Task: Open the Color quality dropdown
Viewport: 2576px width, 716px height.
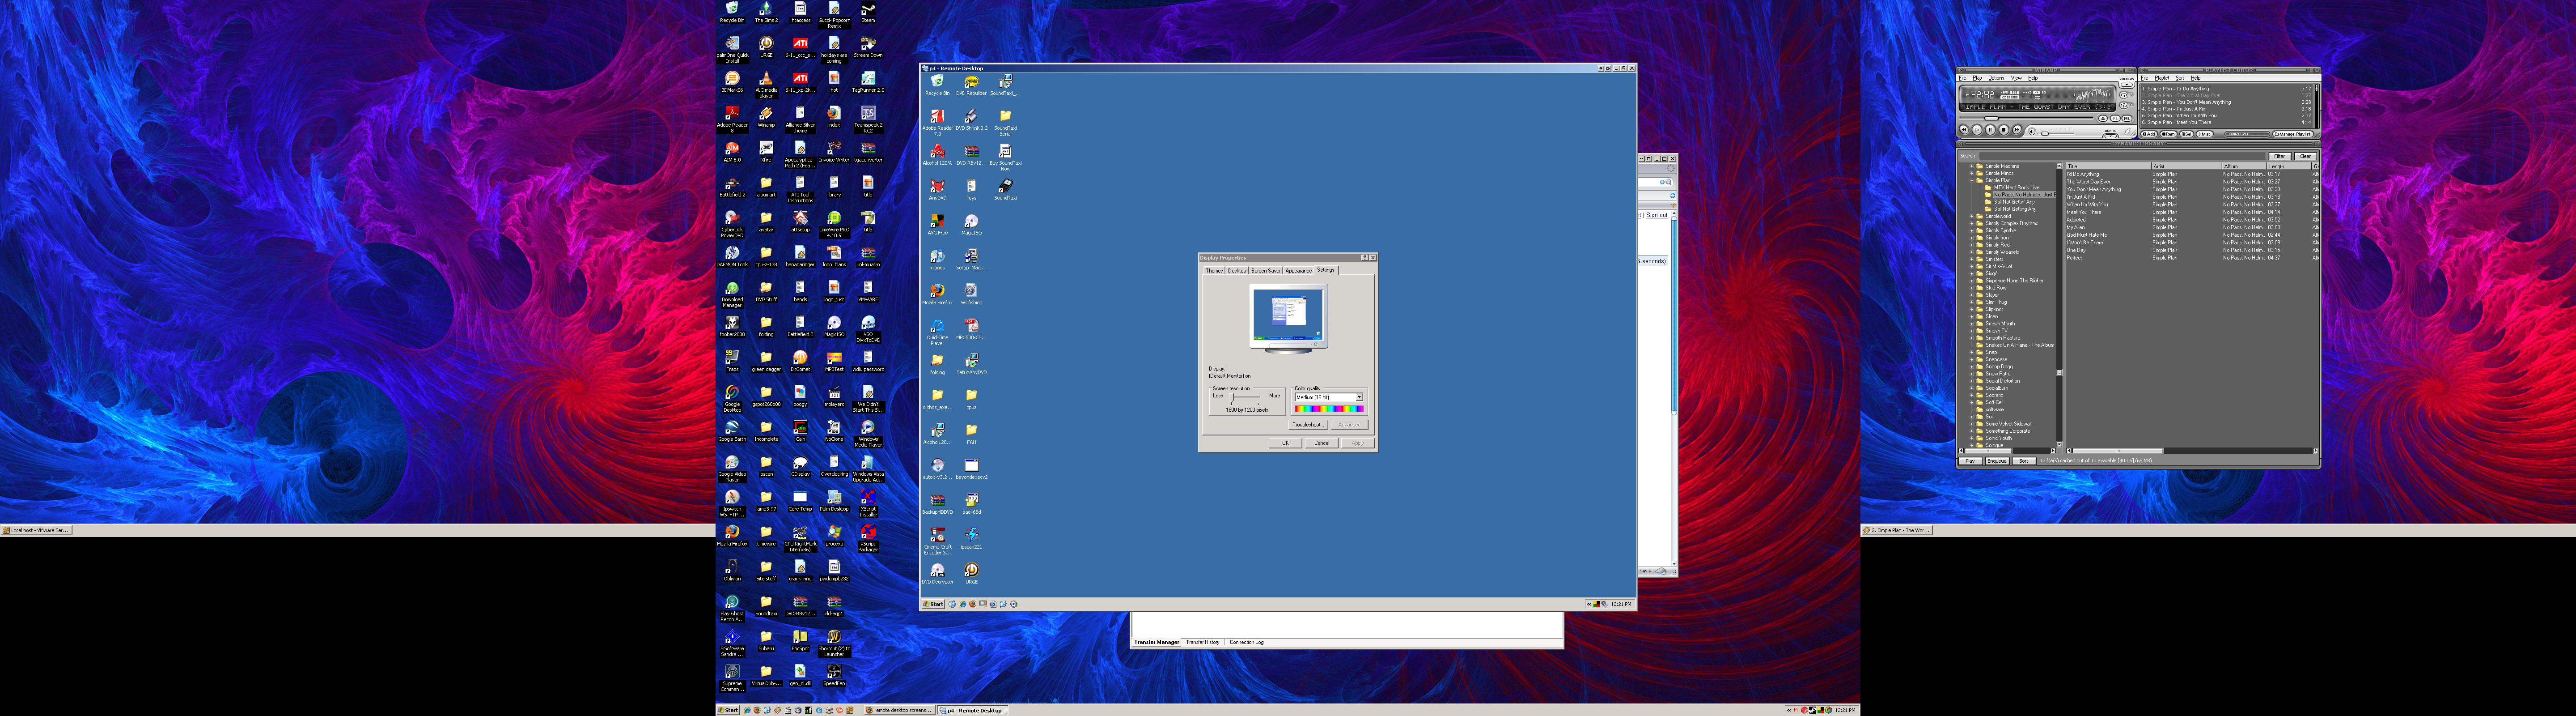Action: [1359, 397]
